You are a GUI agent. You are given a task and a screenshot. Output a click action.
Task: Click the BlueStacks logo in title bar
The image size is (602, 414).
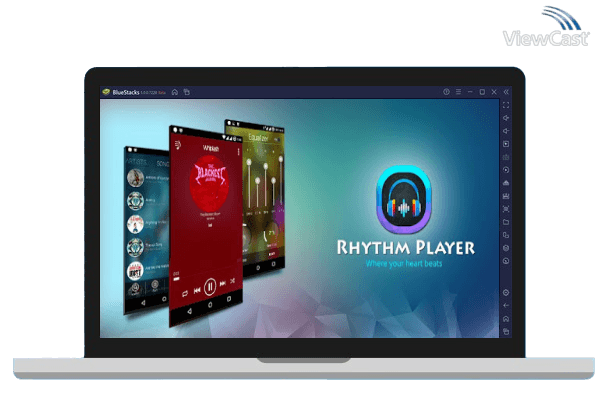pos(106,92)
